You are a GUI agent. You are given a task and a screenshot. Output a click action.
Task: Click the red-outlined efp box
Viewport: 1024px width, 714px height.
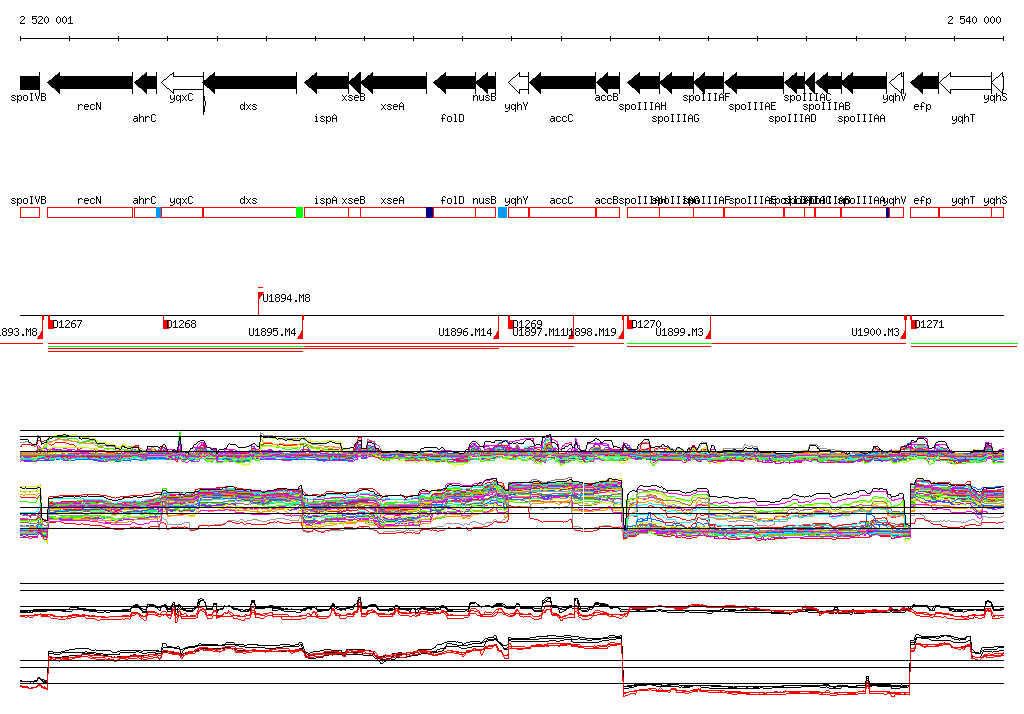[924, 212]
